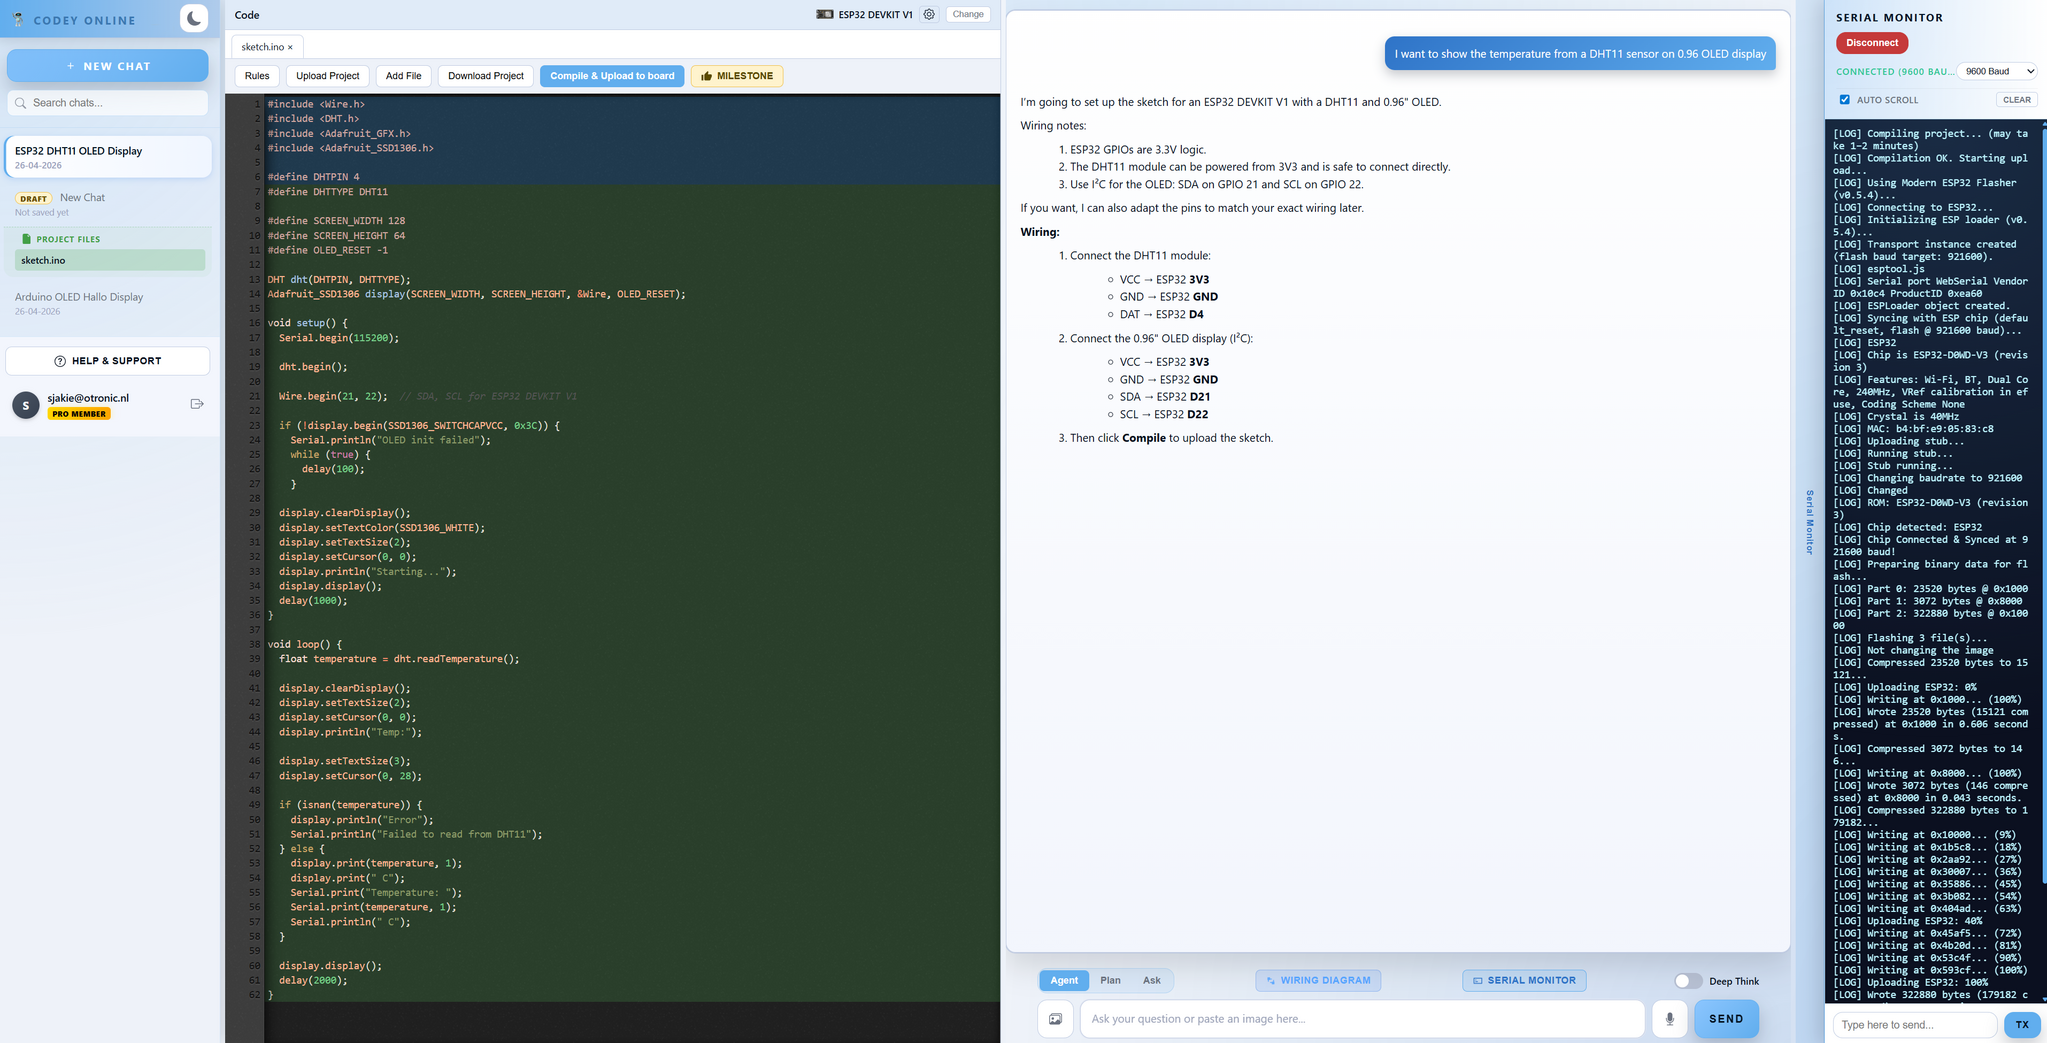Click code line 'Serial.begin(115200);'

coord(339,338)
